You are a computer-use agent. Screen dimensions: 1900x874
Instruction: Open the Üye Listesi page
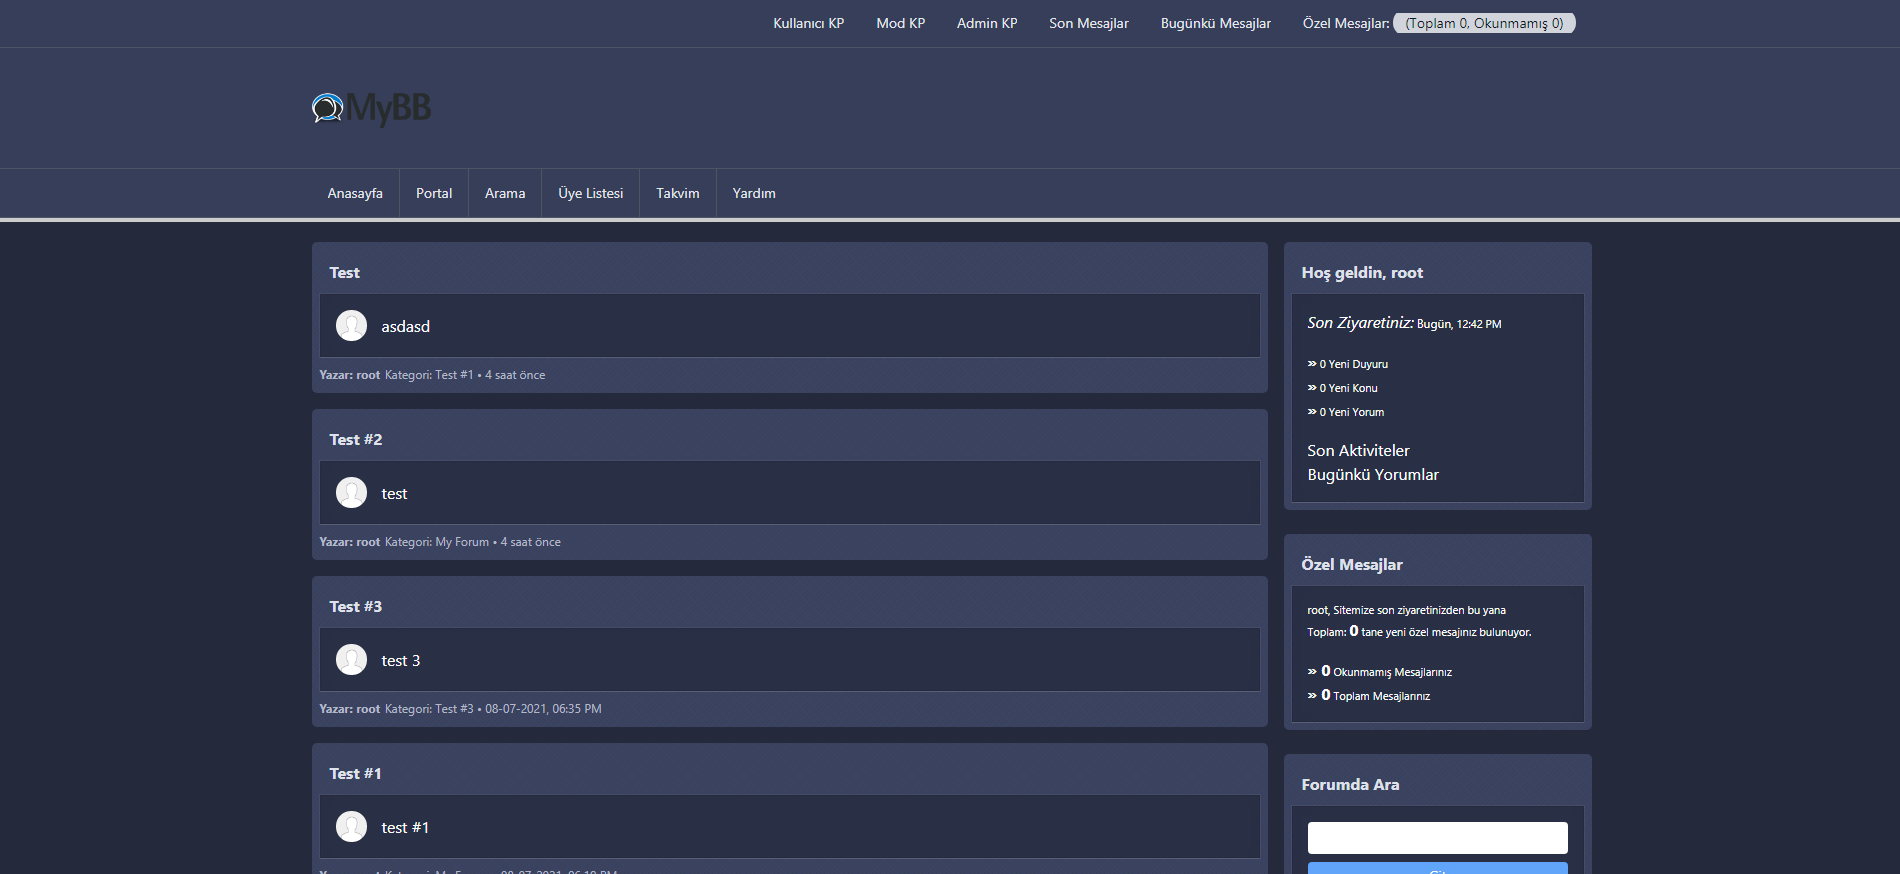pos(590,193)
